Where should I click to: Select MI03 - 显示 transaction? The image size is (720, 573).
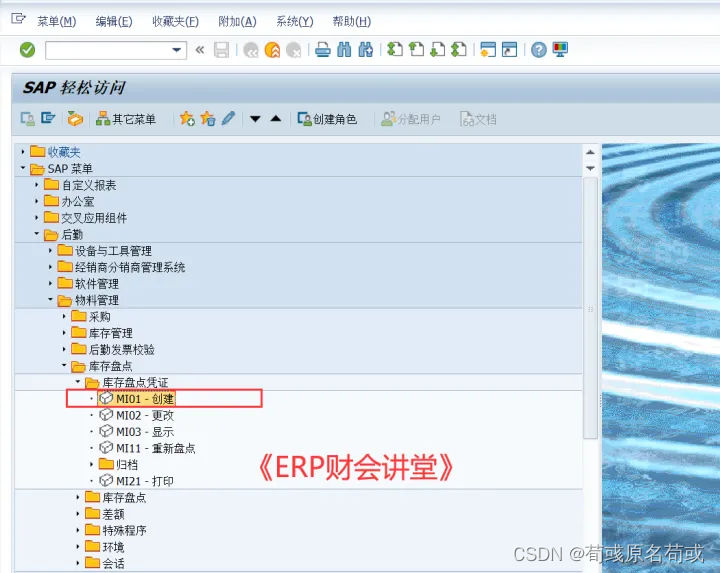tap(137, 432)
